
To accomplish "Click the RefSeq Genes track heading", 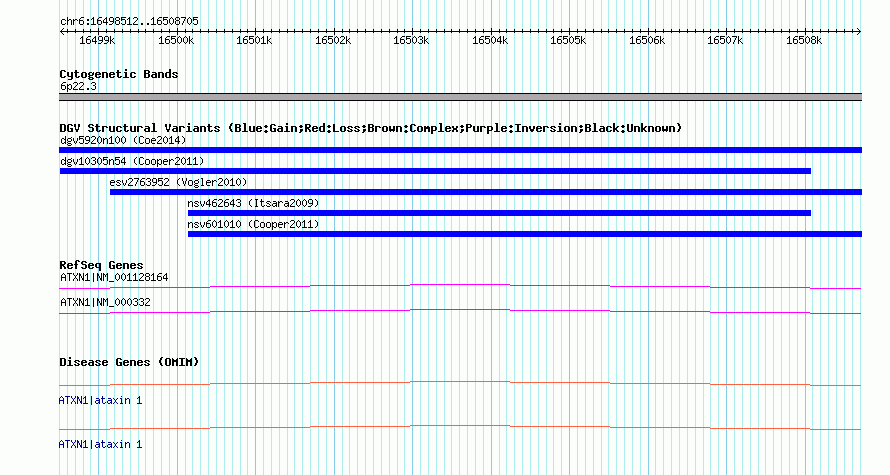I will click(102, 265).
